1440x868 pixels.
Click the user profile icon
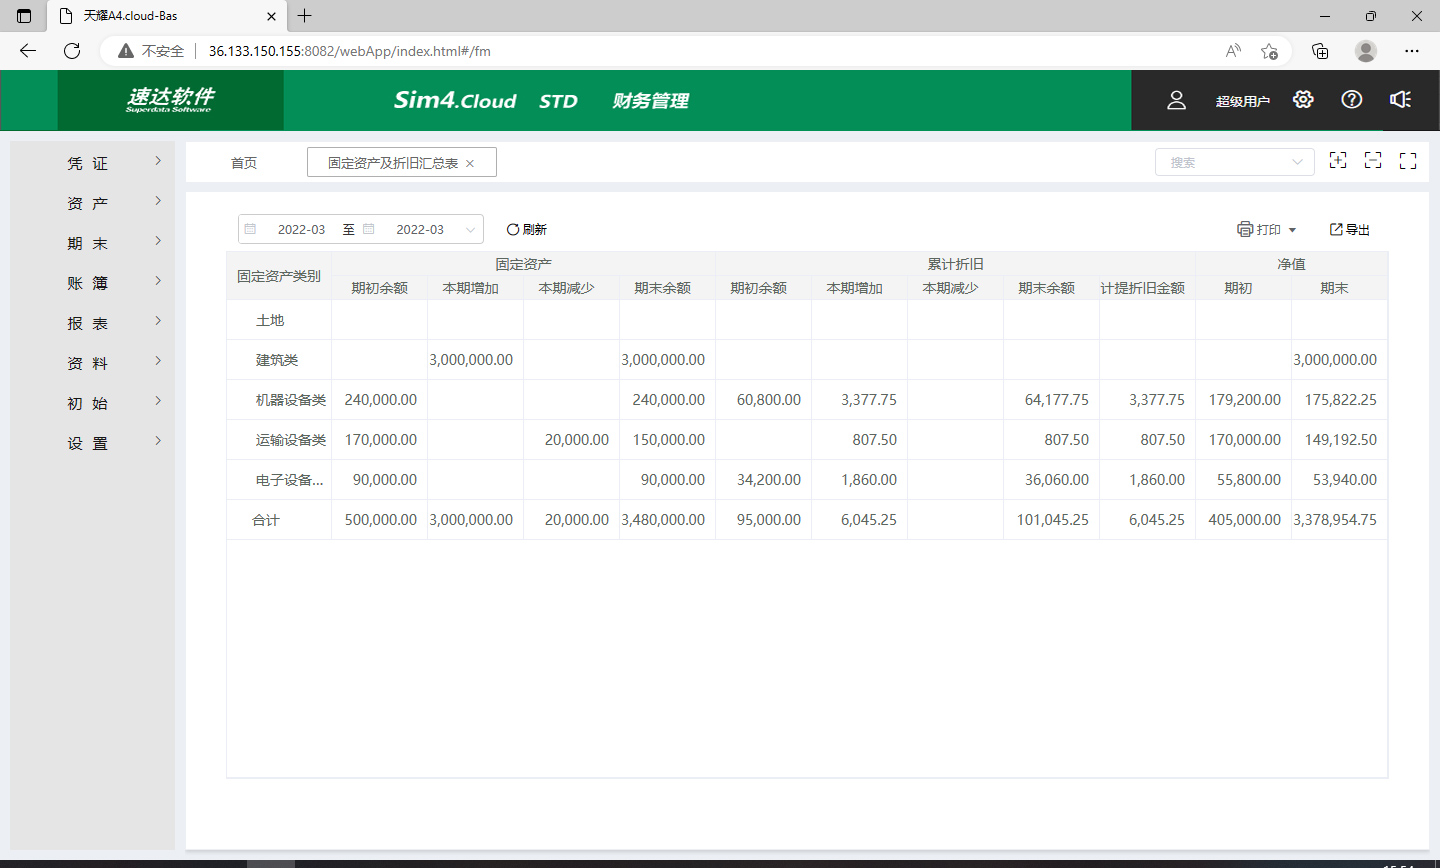click(1176, 100)
